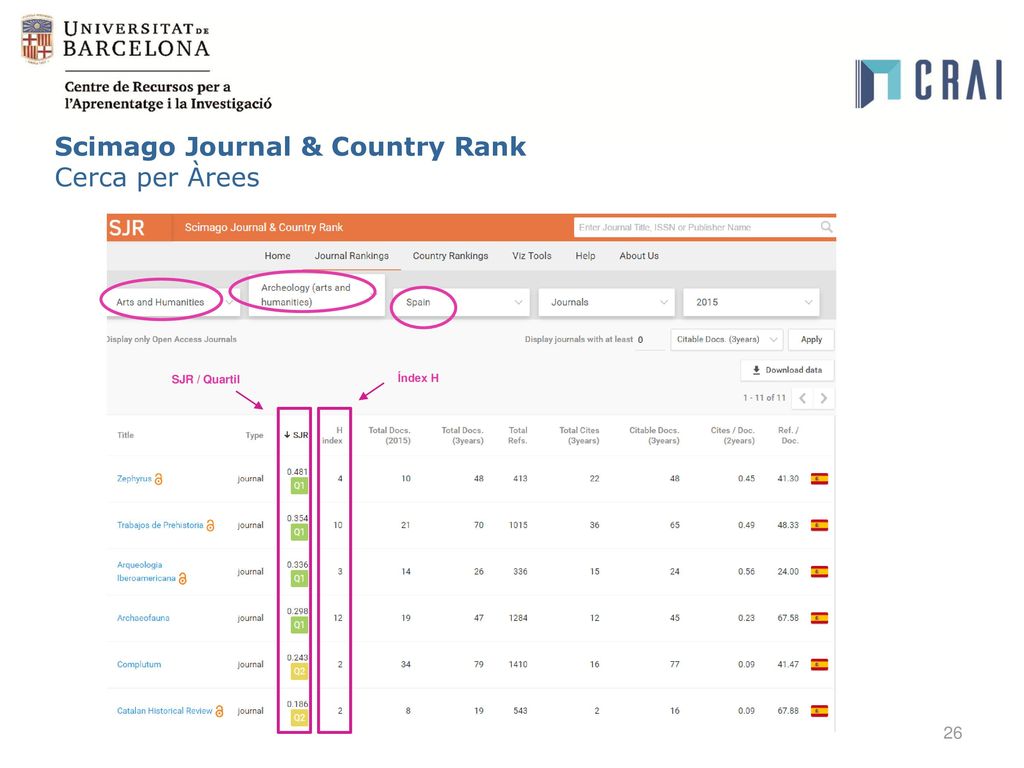Screen dimensions: 1024x768
Task: Click Spain flag in Archaeofauna row
Action: [819, 618]
